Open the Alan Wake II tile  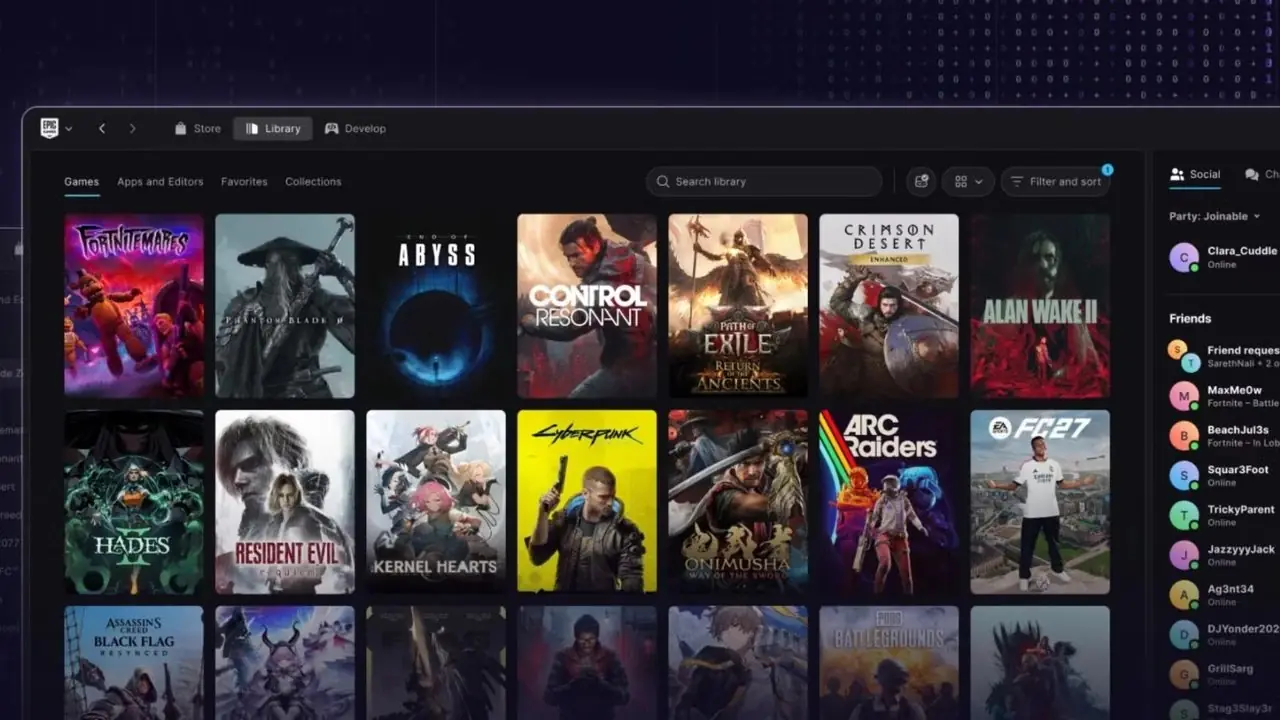coord(1040,306)
